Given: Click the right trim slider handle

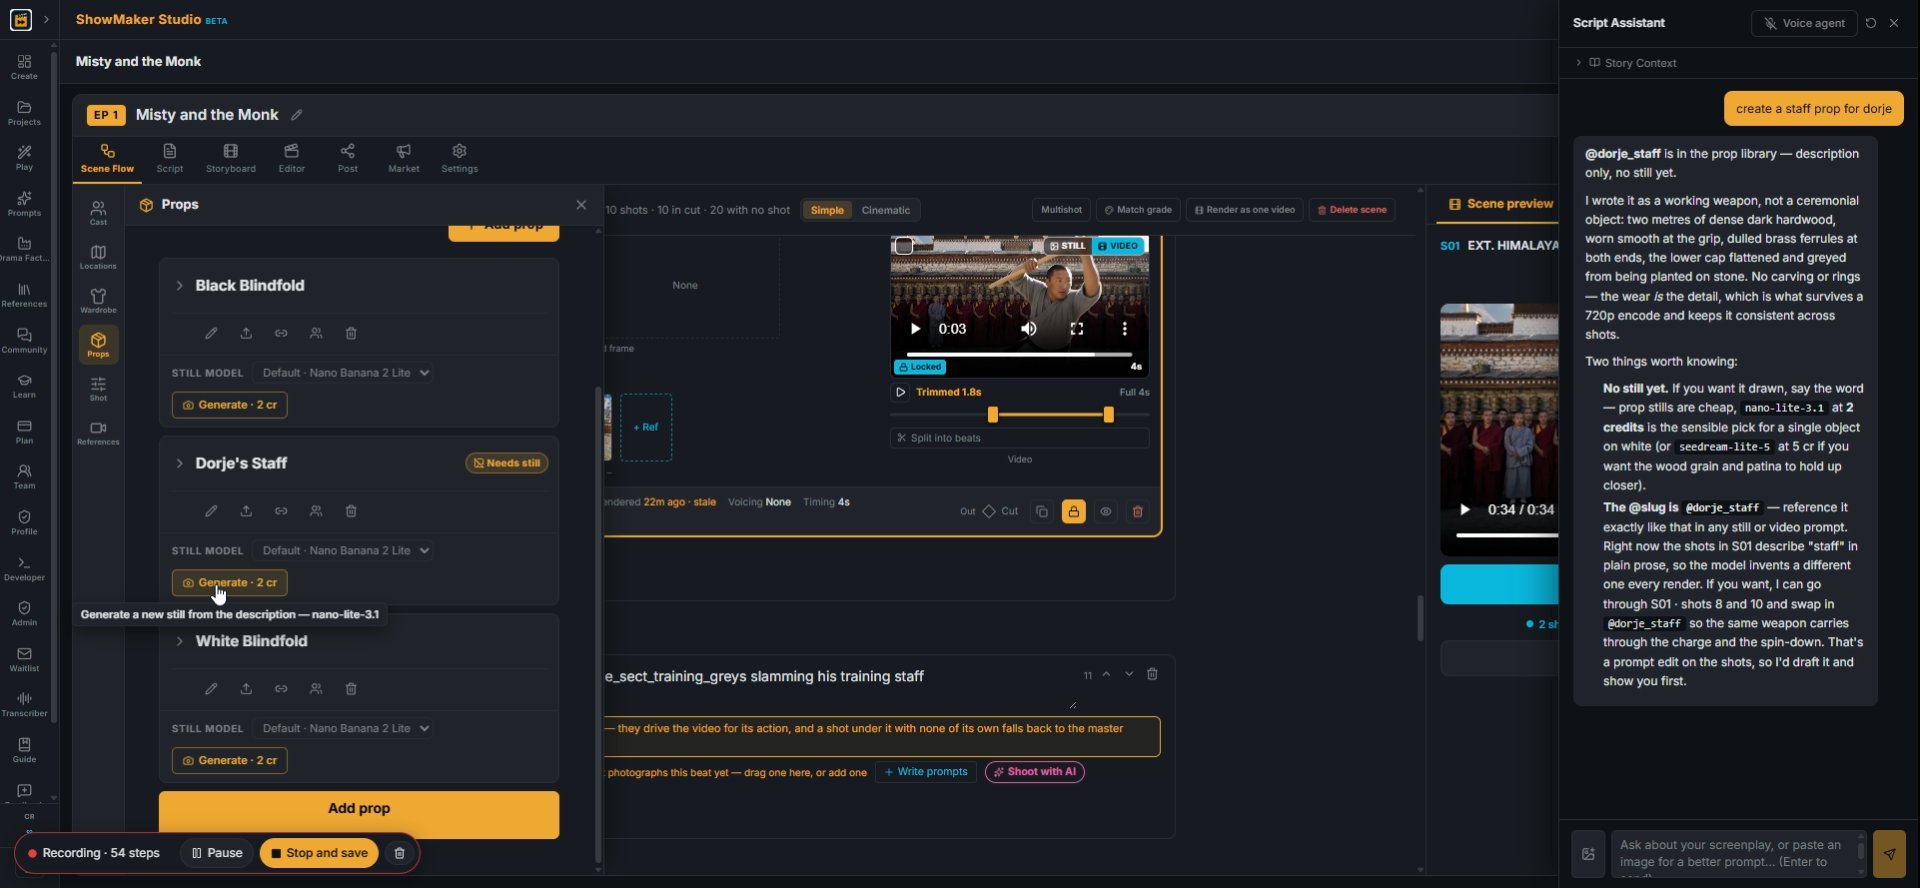Looking at the screenshot, I should tap(1108, 415).
